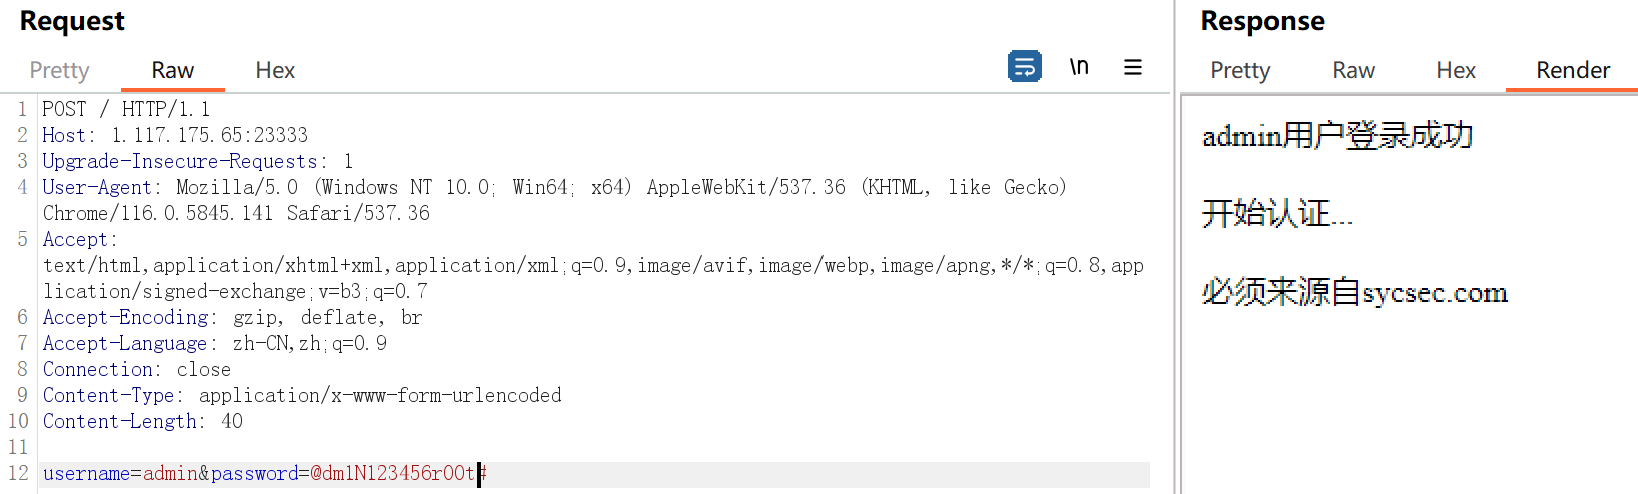Select the Request Raw tab
The height and width of the screenshot is (494, 1638).
pos(172,70)
